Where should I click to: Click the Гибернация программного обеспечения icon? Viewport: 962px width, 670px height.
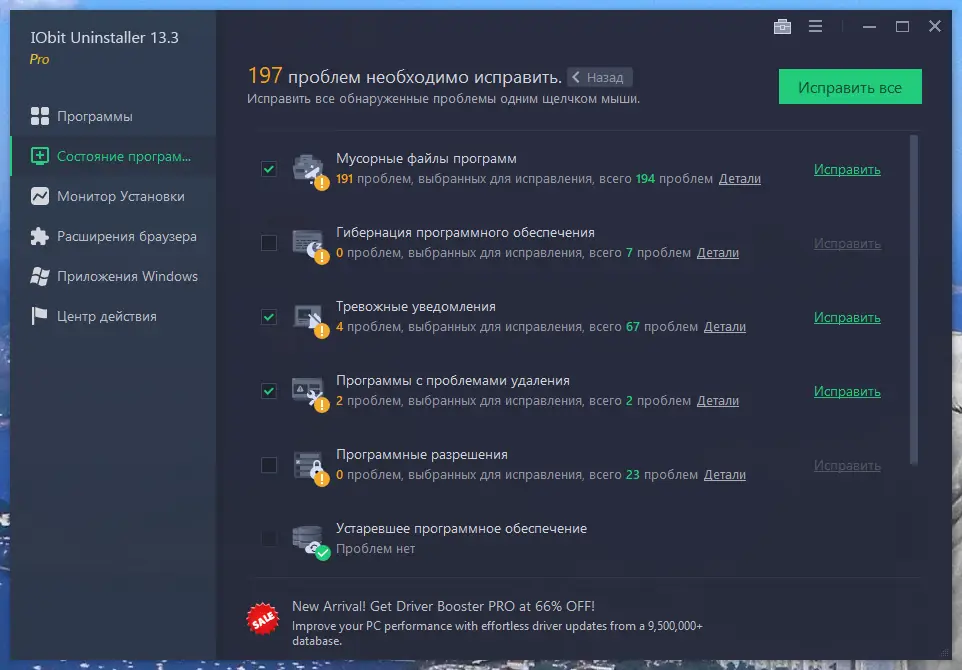pyautogui.click(x=310, y=245)
